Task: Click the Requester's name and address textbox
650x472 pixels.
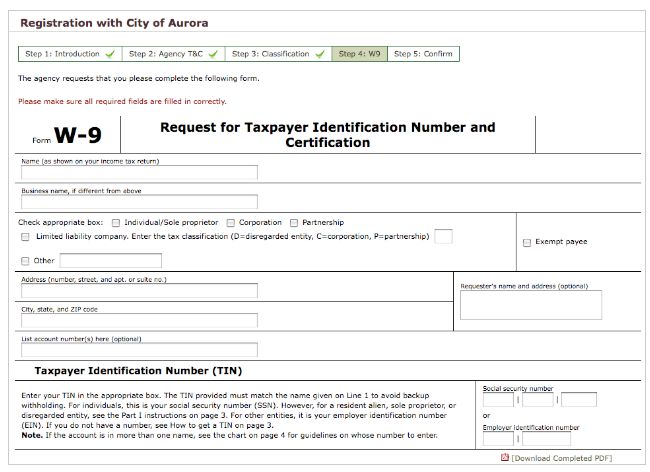Action: [531, 305]
